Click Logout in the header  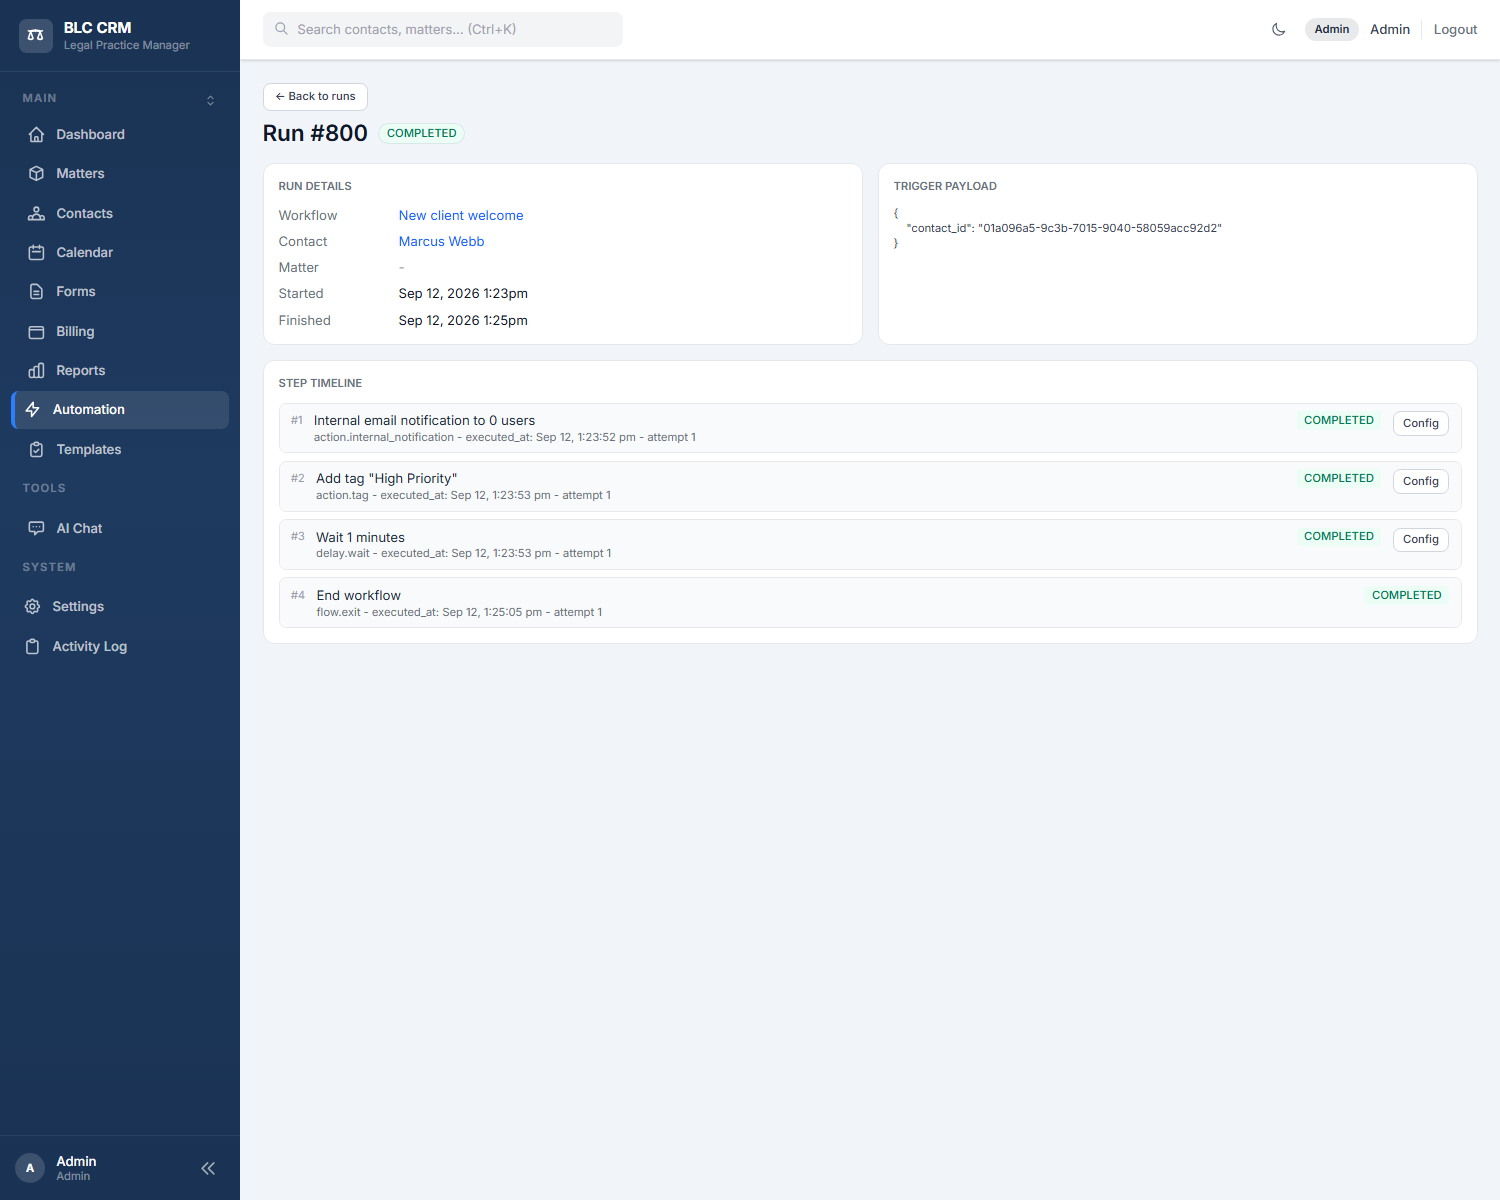coord(1455,29)
